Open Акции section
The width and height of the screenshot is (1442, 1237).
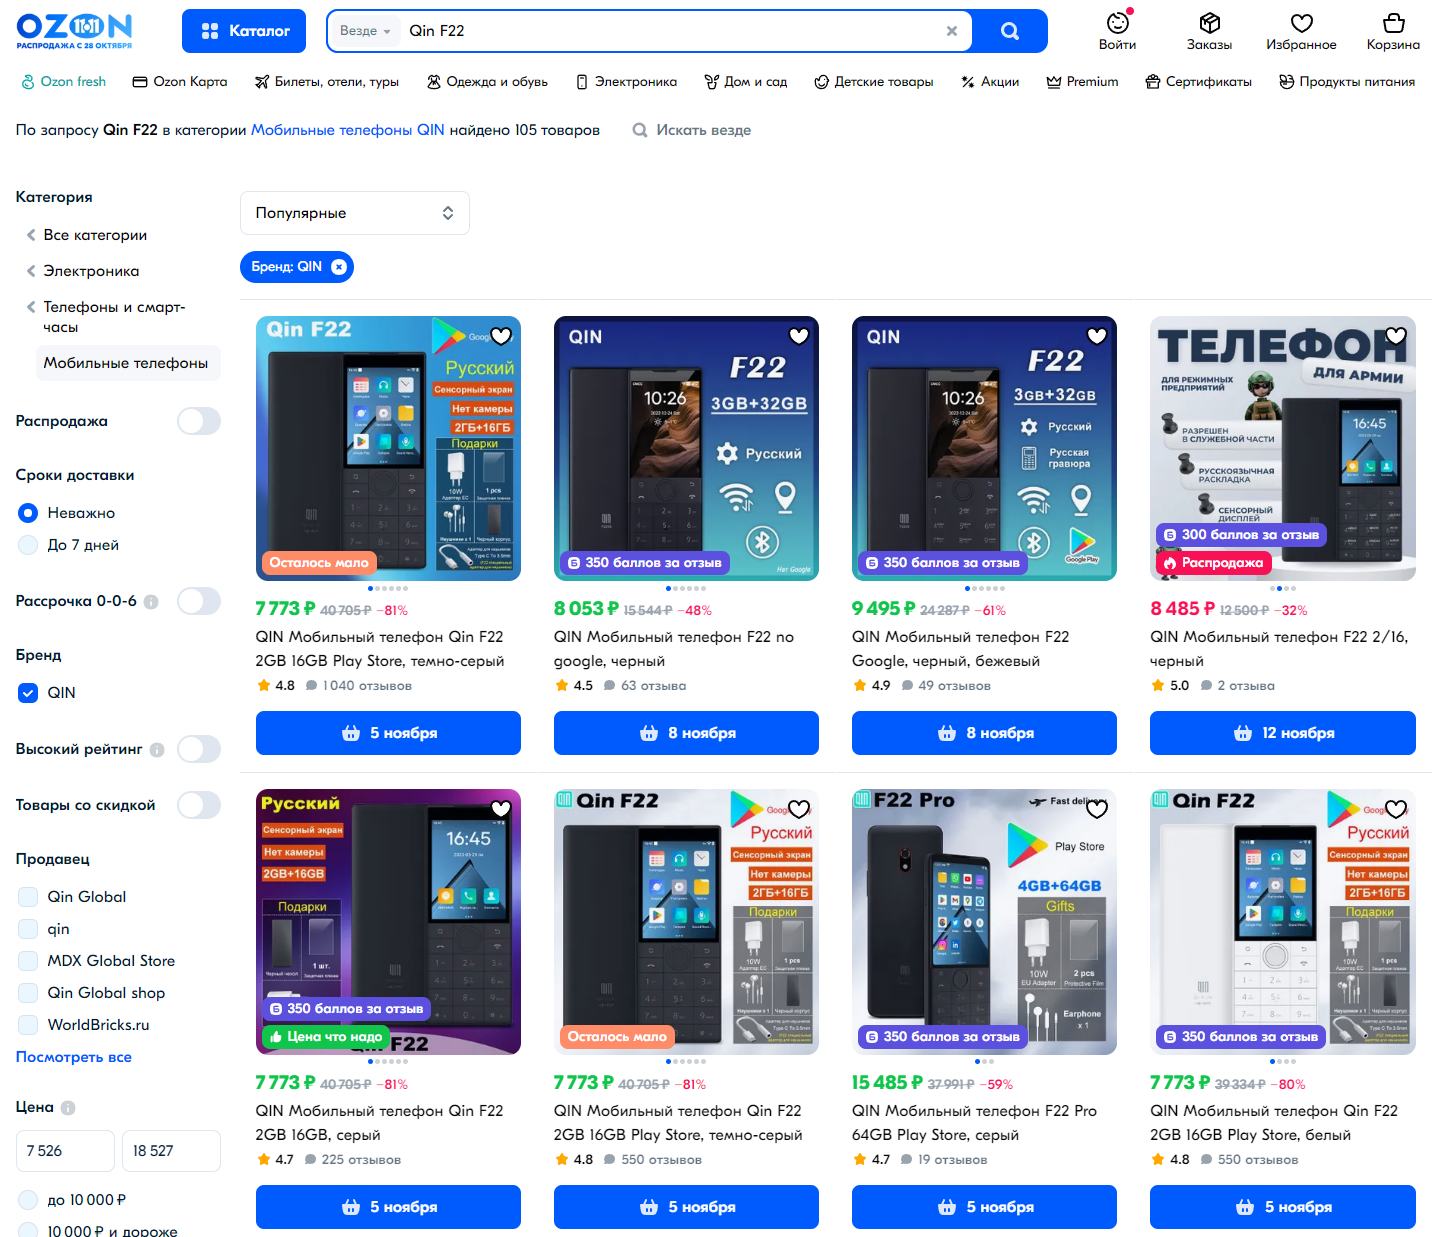(x=990, y=82)
